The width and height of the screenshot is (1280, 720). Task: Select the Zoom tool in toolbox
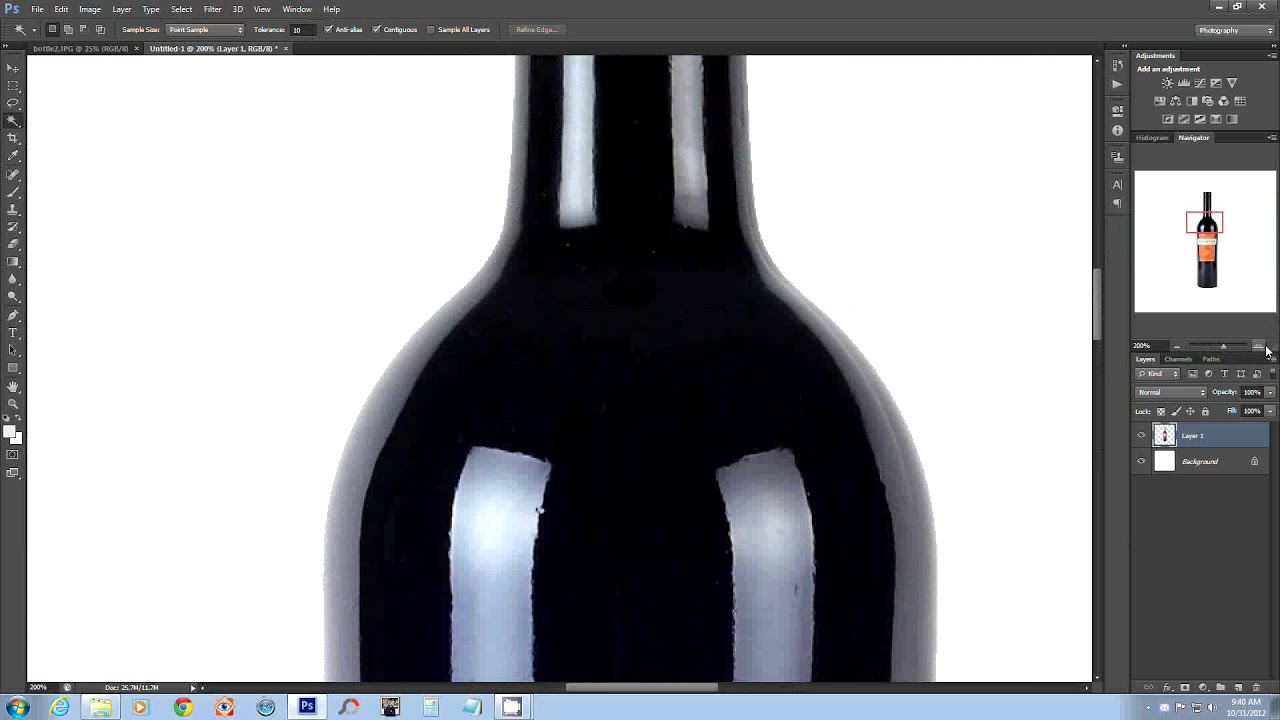[x=13, y=404]
